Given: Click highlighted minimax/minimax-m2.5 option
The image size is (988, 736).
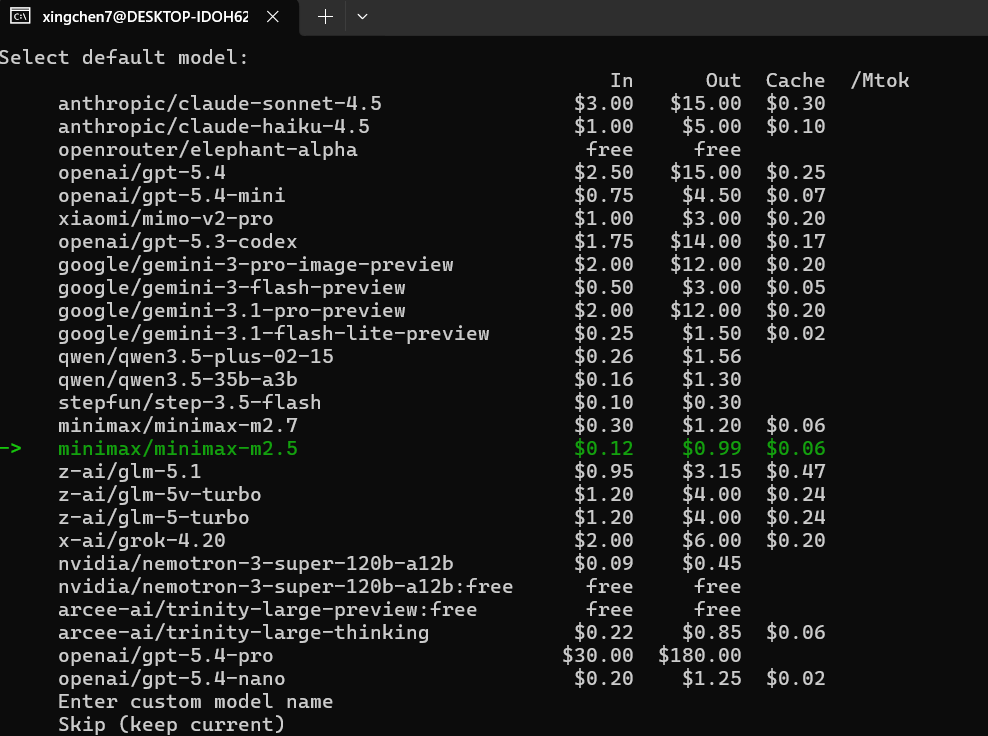Looking at the screenshot, I should 178,449.
